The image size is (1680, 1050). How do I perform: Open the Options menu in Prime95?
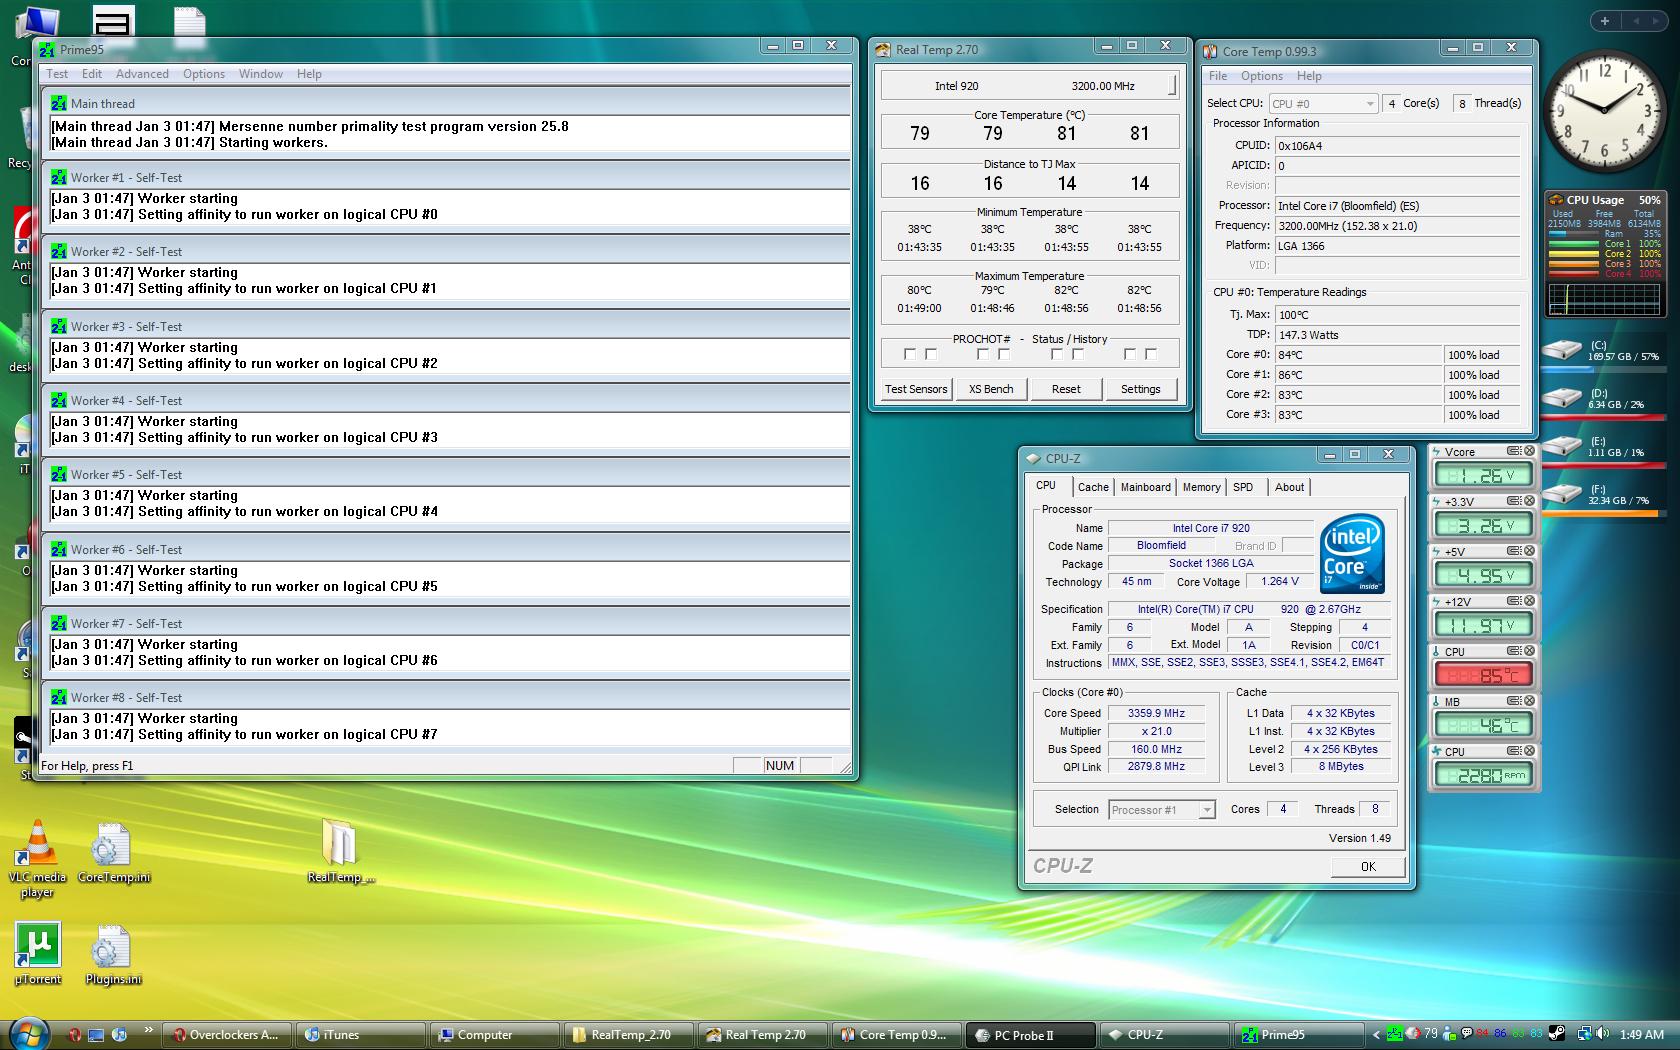pos(204,74)
